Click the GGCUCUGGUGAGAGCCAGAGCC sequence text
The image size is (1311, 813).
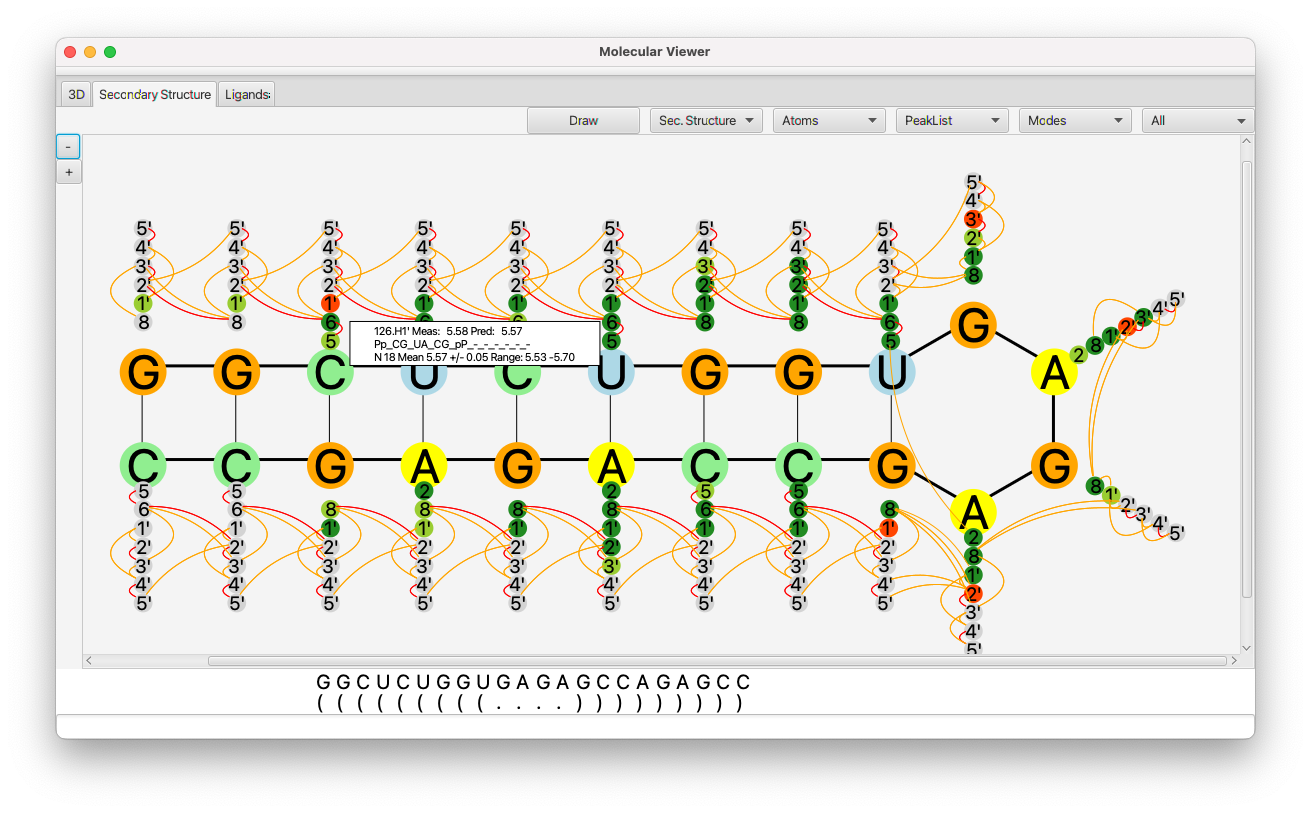click(533, 682)
